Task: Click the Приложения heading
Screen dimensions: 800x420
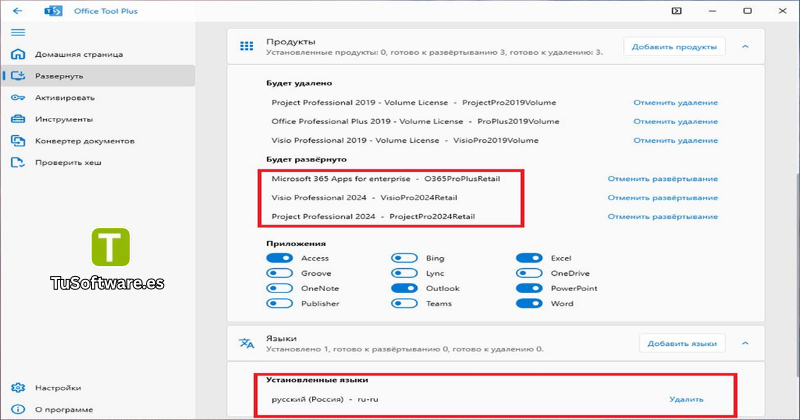Action: coord(296,243)
